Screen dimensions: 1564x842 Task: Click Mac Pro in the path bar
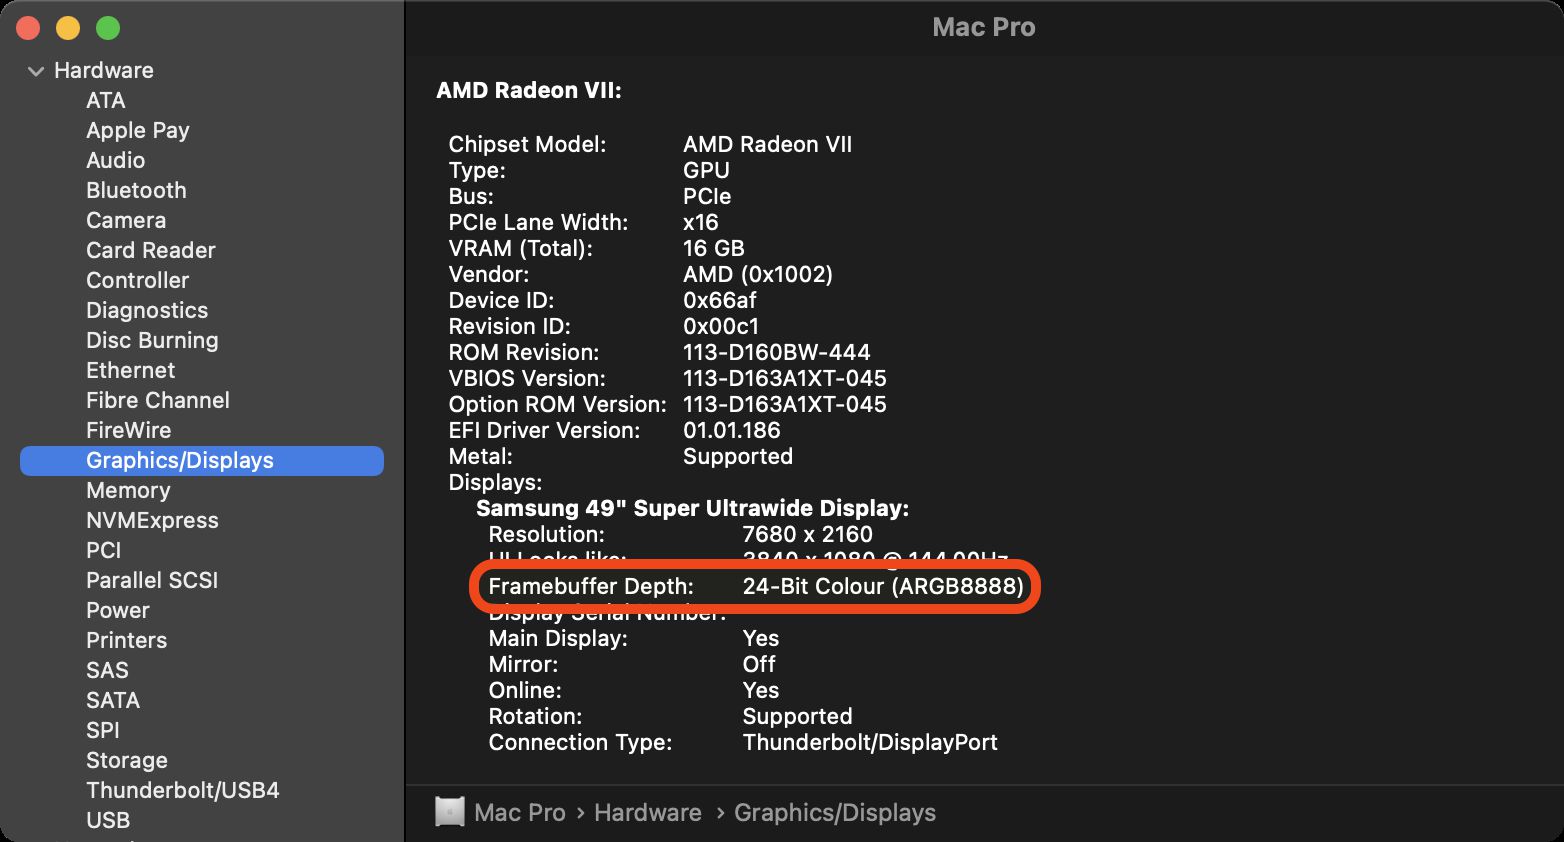[520, 813]
